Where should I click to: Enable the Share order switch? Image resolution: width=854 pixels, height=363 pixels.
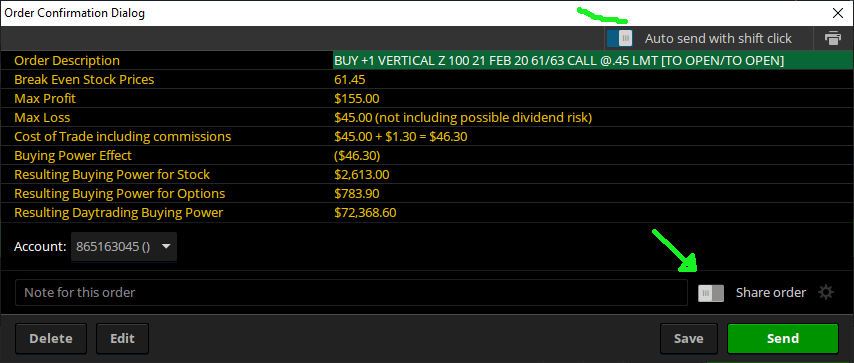pos(711,293)
